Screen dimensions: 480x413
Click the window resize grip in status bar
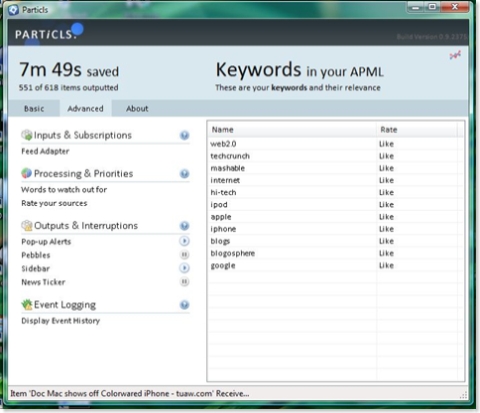(463, 395)
